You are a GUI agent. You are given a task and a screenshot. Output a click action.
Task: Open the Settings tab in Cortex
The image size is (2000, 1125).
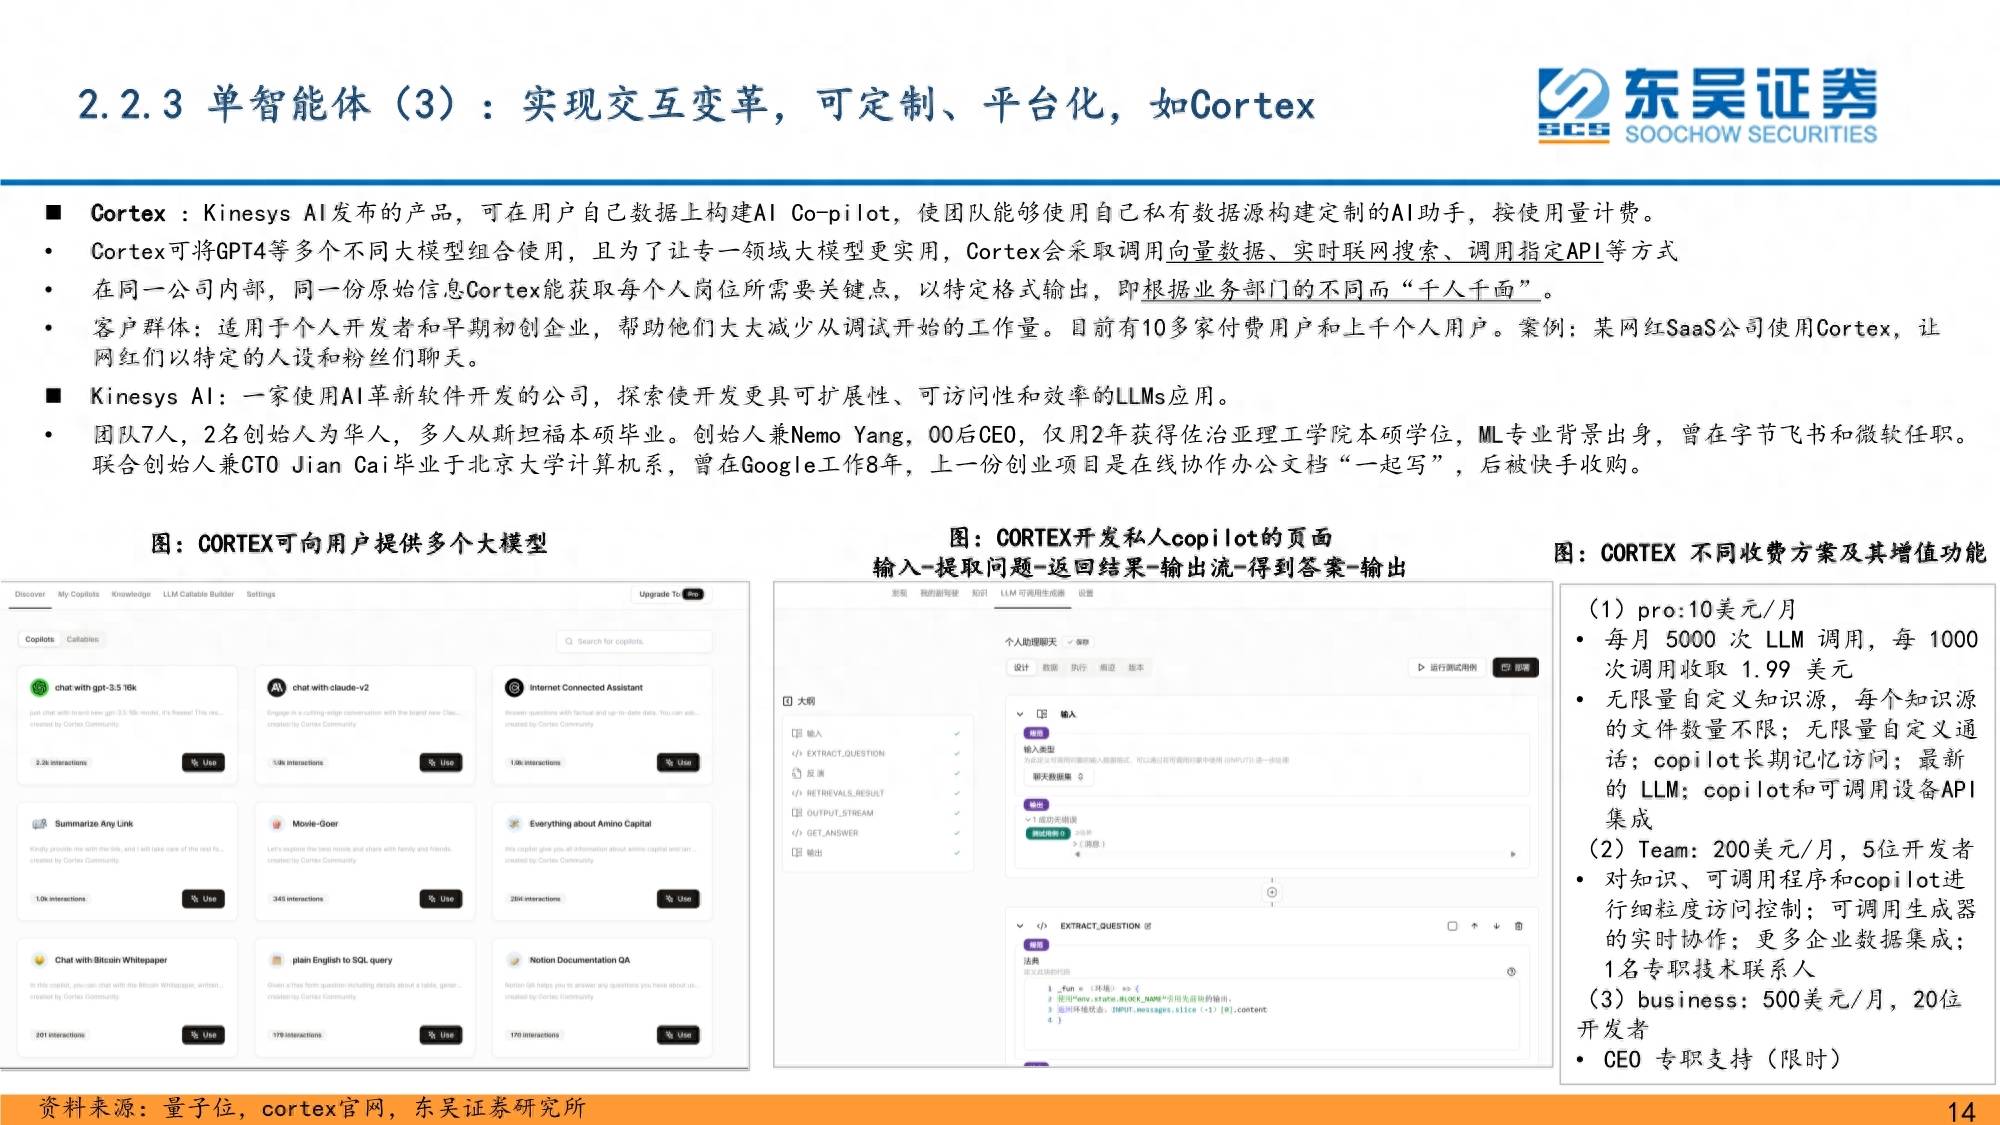[261, 594]
